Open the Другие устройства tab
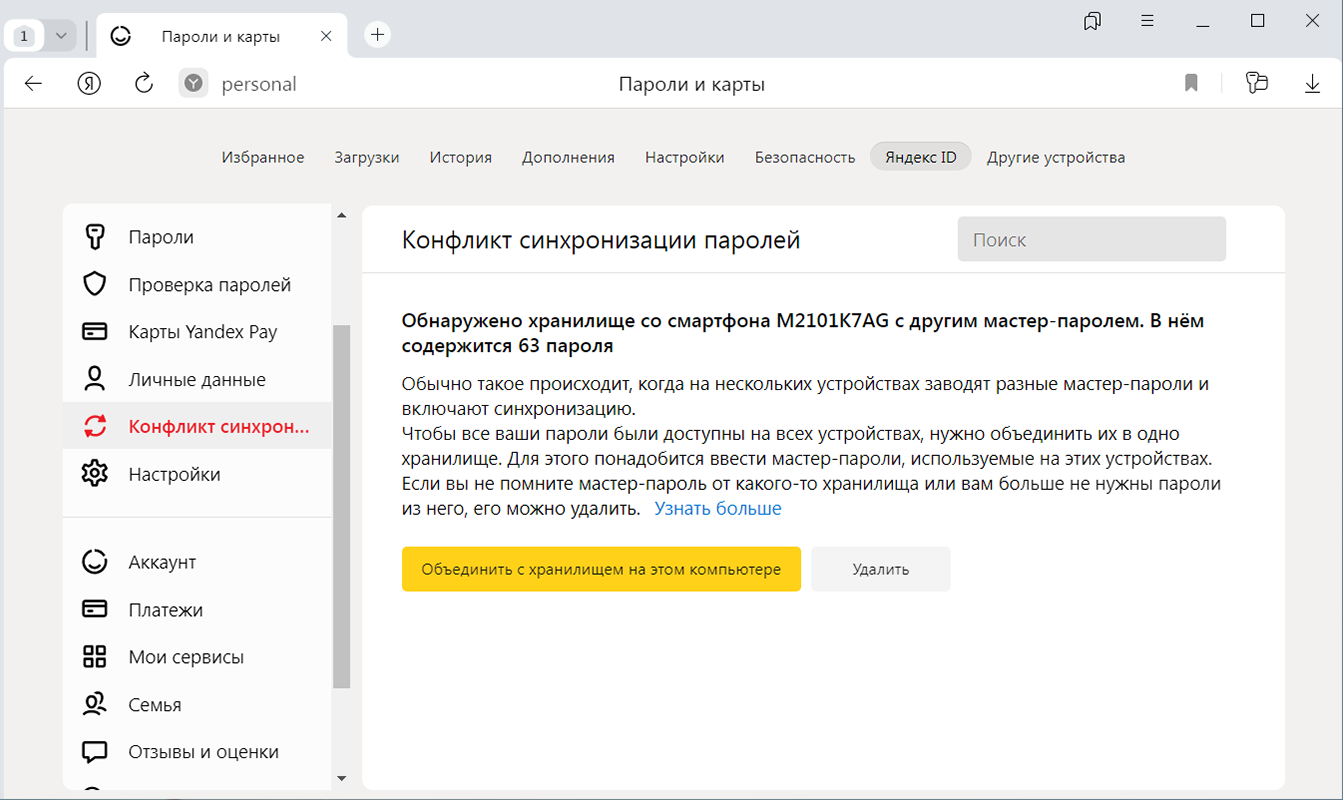The width and height of the screenshot is (1343, 800). 1055,157
